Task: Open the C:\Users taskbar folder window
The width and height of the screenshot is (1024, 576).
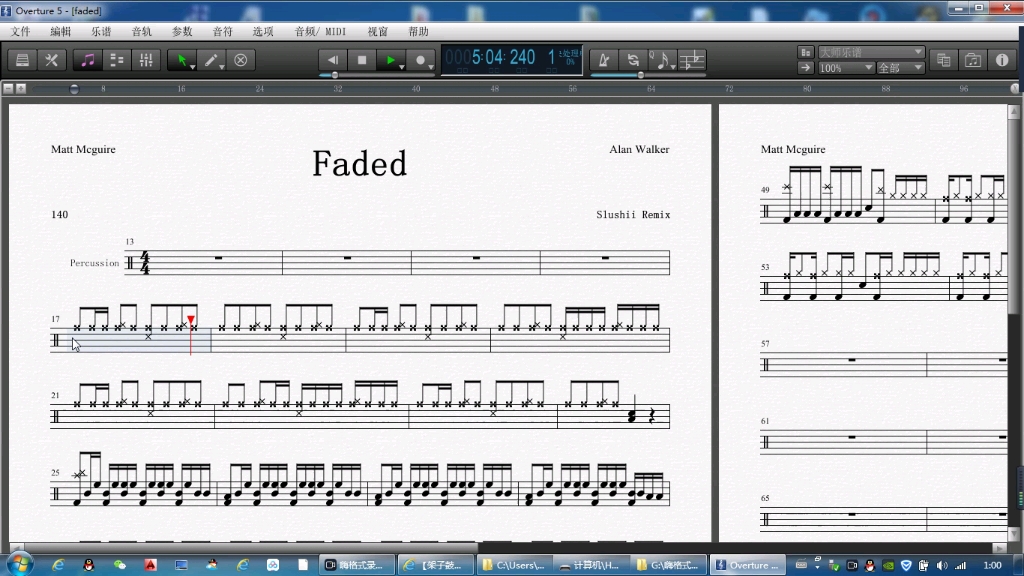Action: 513,565
